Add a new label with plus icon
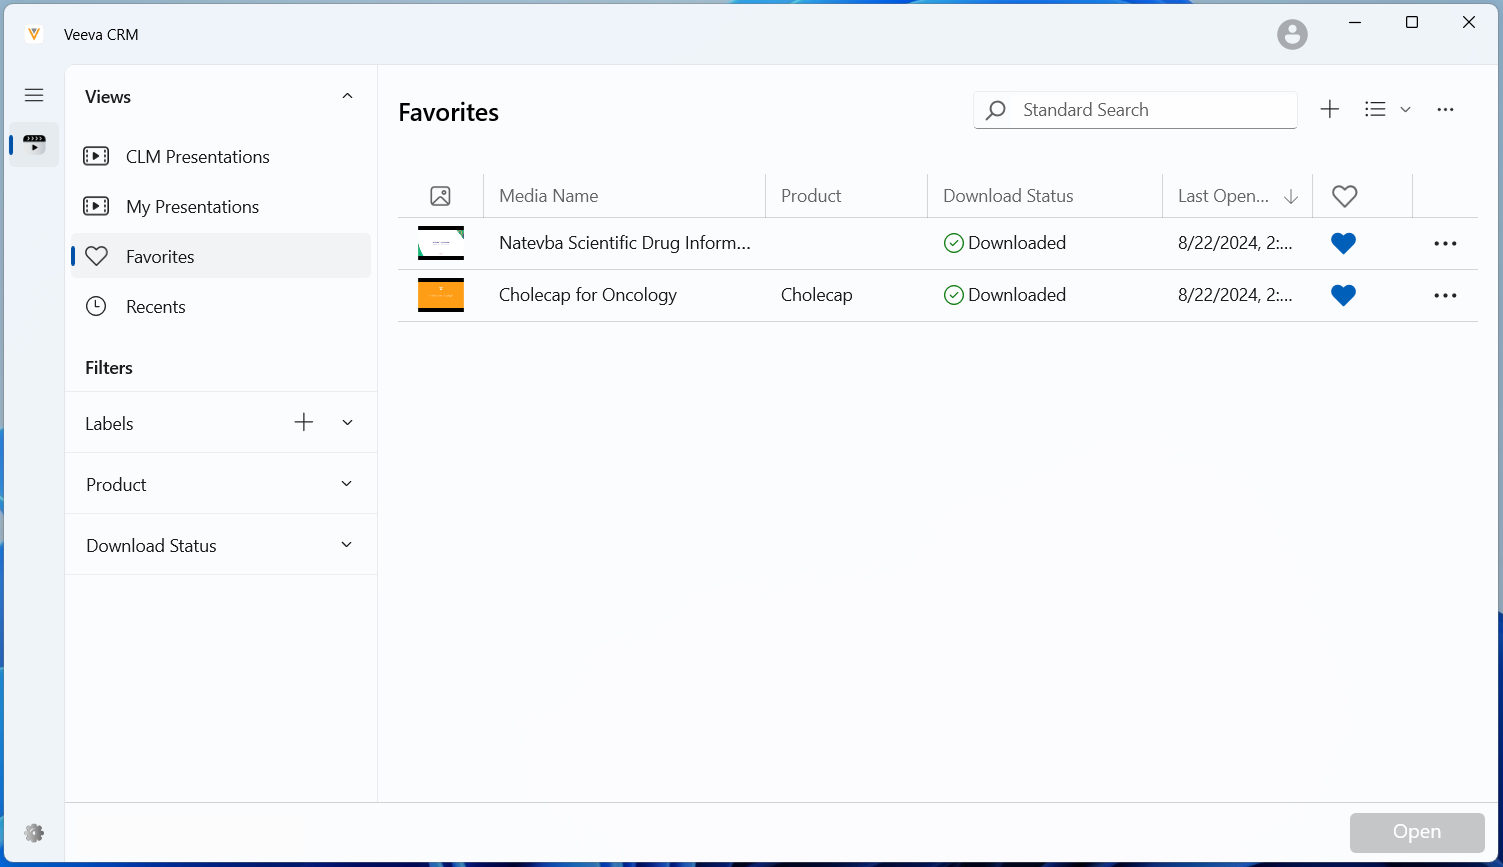The width and height of the screenshot is (1503, 867). pos(304,423)
